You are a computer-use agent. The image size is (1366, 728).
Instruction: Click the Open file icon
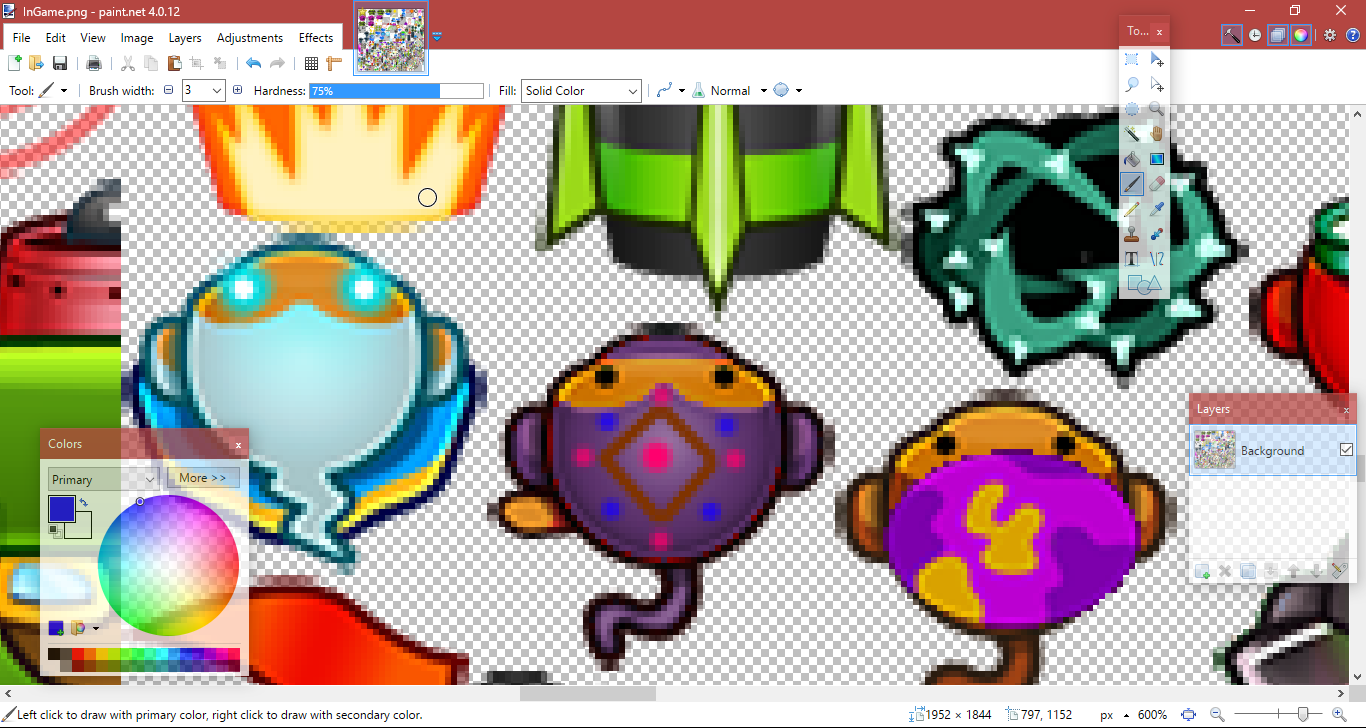point(37,64)
